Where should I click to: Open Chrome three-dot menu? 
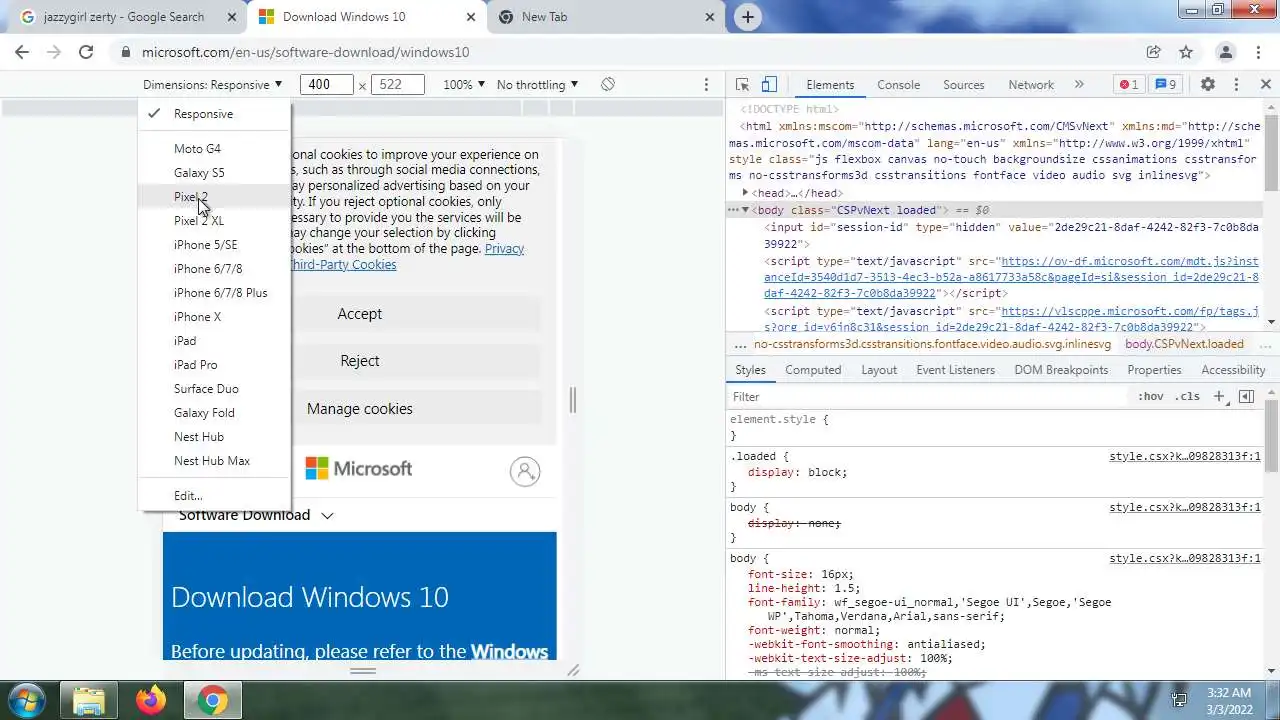click(1259, 52)
